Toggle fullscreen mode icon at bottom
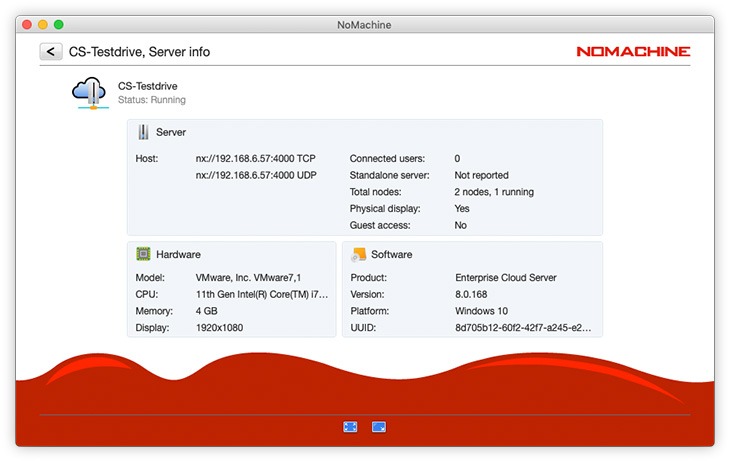 350,427
